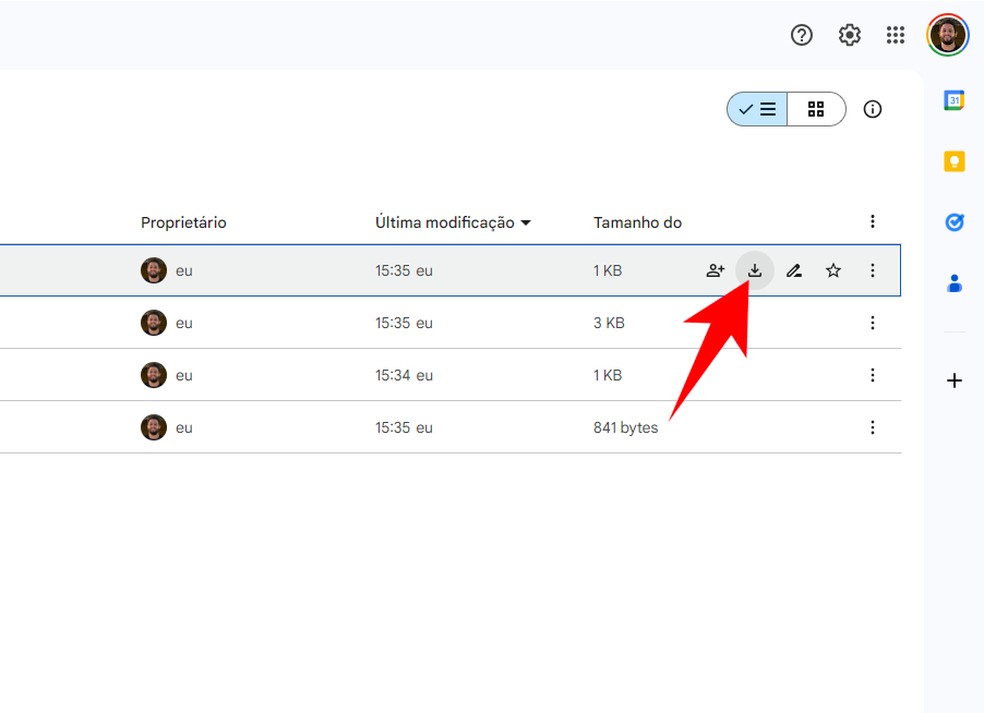Open Drive settings
Image resolution: width=984 pixels, height=713 pixels.
click(x=849, y=35)
